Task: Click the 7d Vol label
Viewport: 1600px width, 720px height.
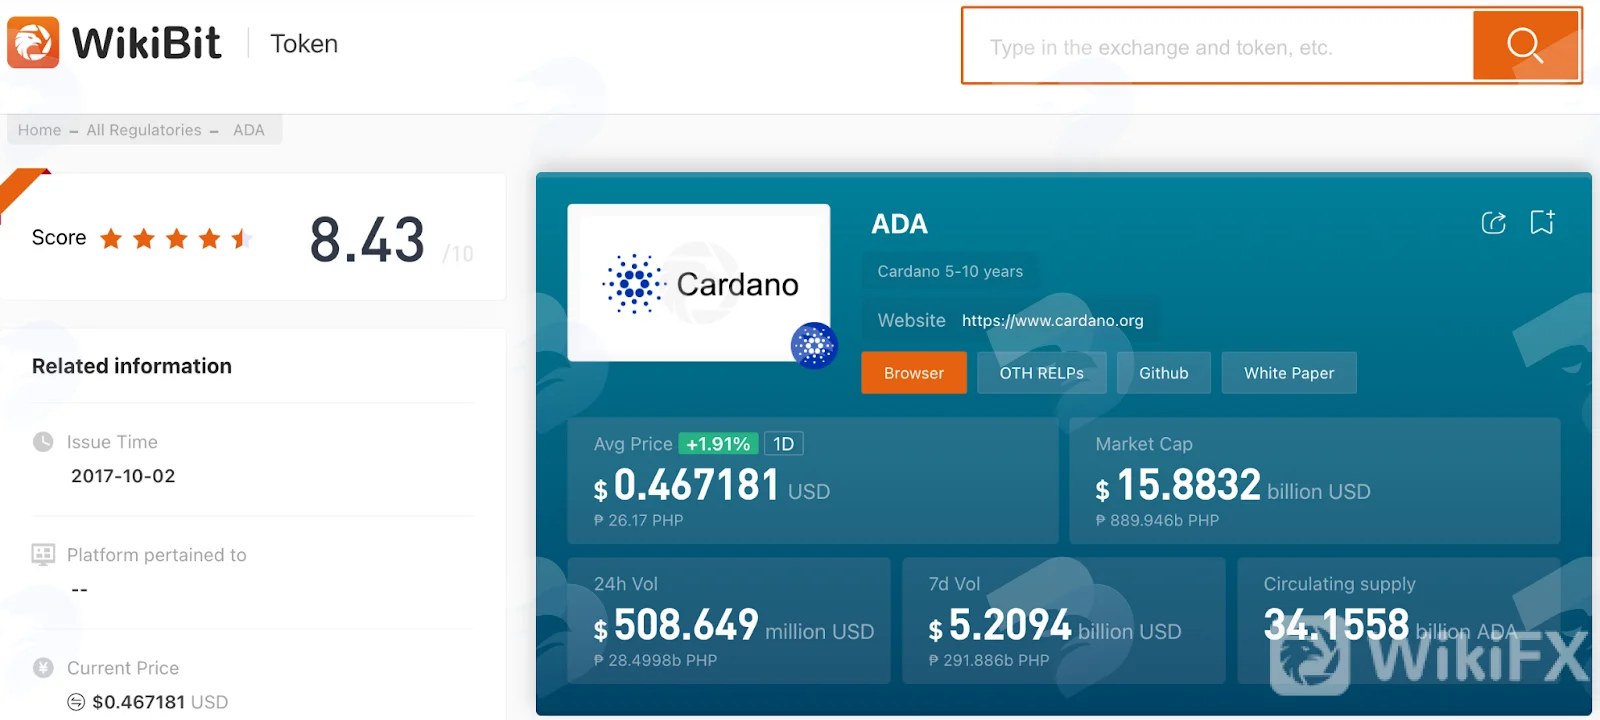Action: (954, 584)
